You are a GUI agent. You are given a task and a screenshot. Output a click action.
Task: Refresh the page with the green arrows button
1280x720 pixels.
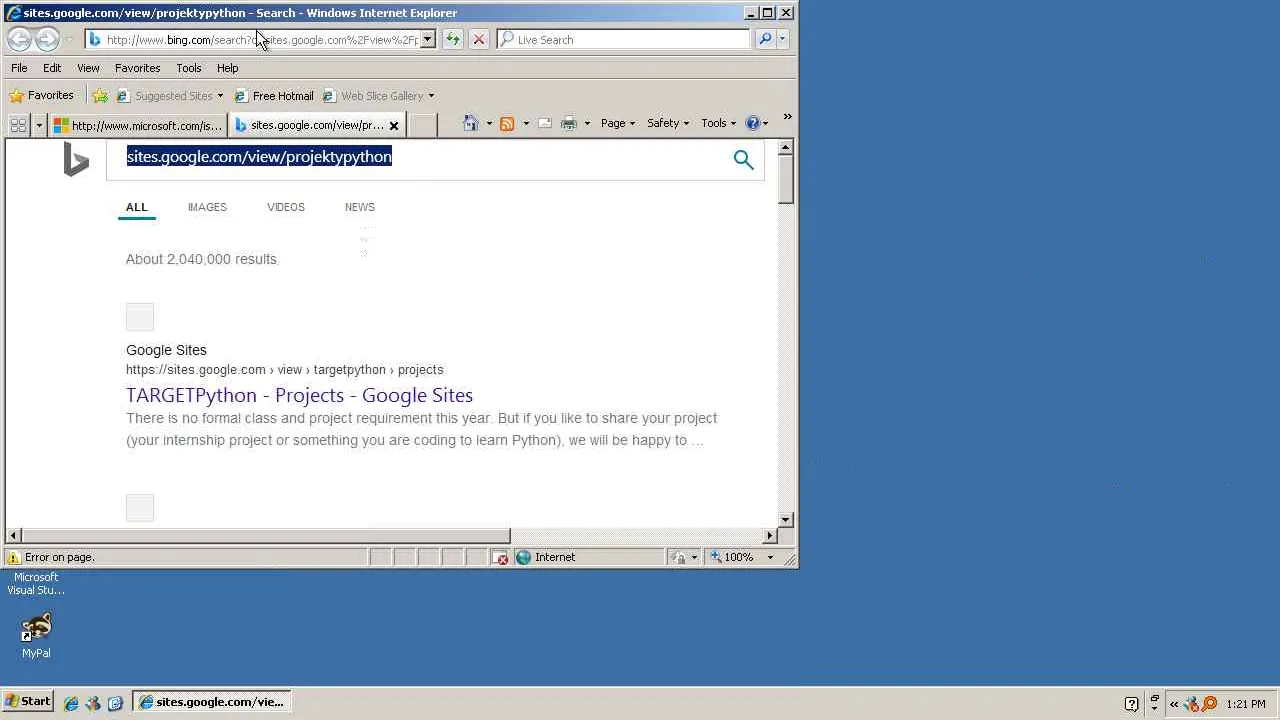tap(453, 39)
